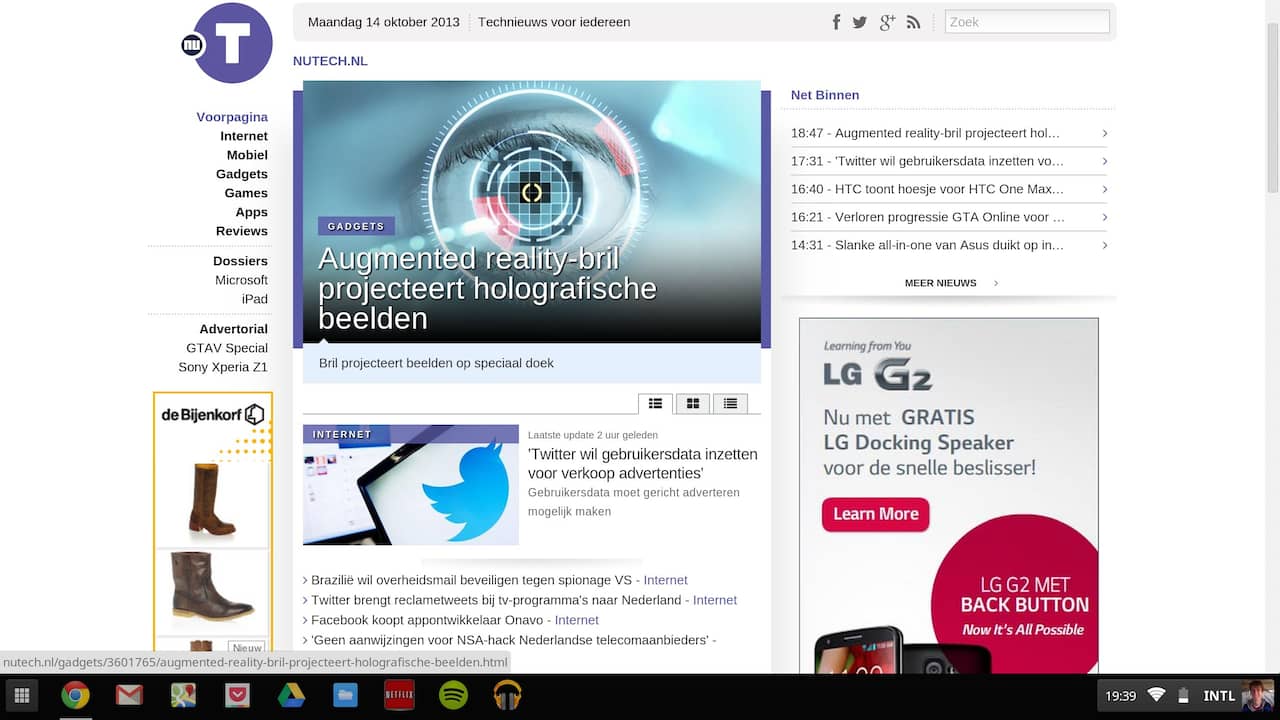Viewport: 1280px width, 720px height.
Task: Open the Apps section in sidebar
Action: (252, 212)
